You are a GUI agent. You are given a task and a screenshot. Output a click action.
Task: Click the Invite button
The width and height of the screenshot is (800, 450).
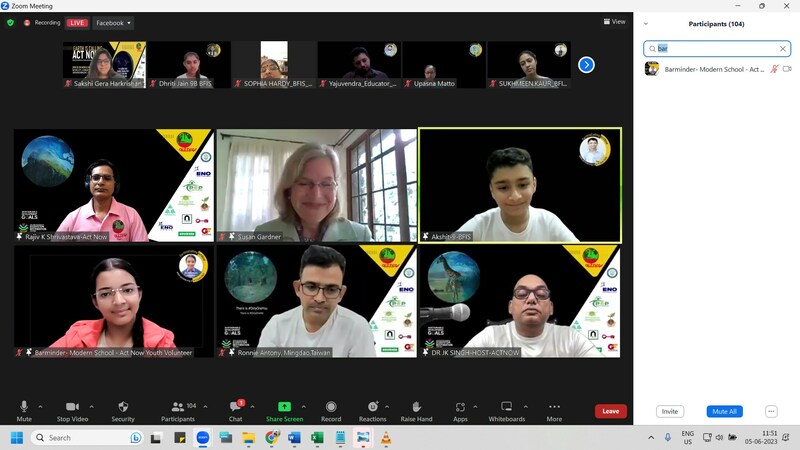(670, 411)
